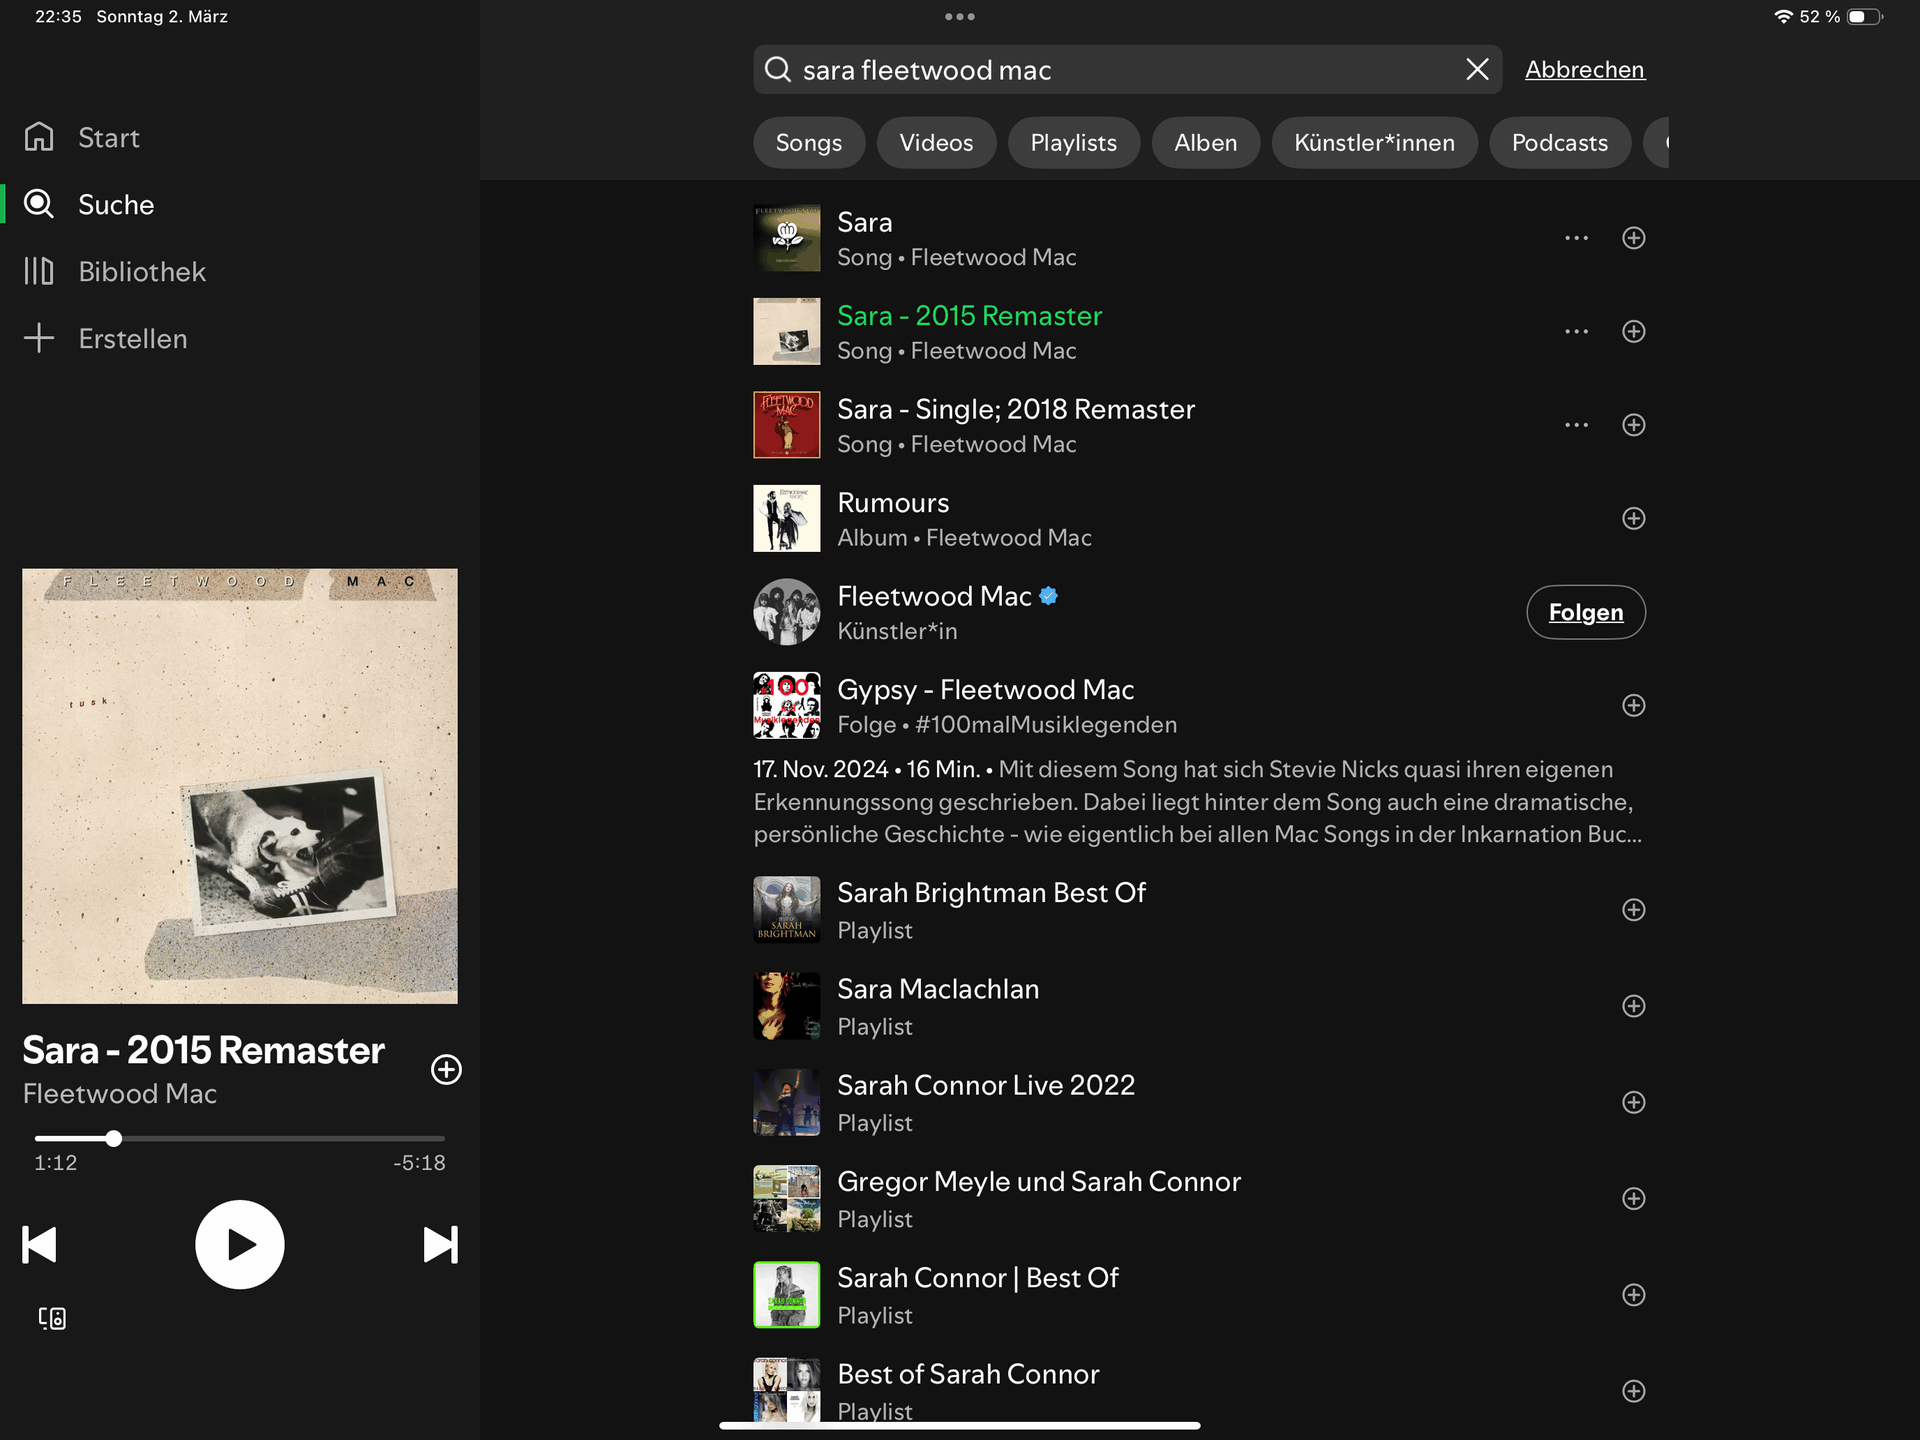The height and width of the screenshot is (1440, 1920).
Task: Skip to the next track
Action: (440, 1245)
